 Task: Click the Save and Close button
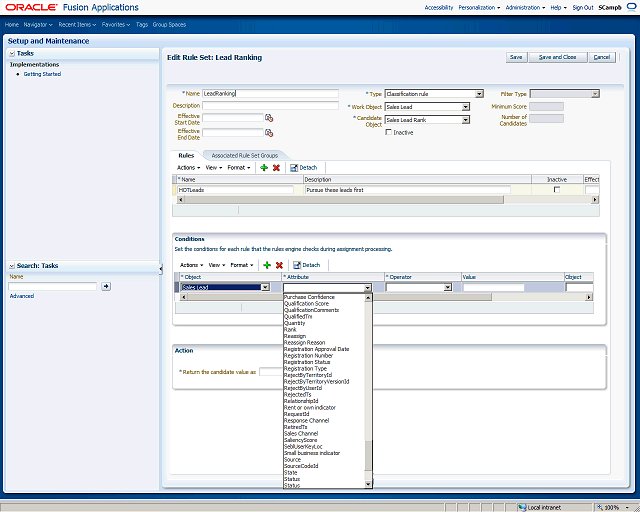[x=558, y=57]
